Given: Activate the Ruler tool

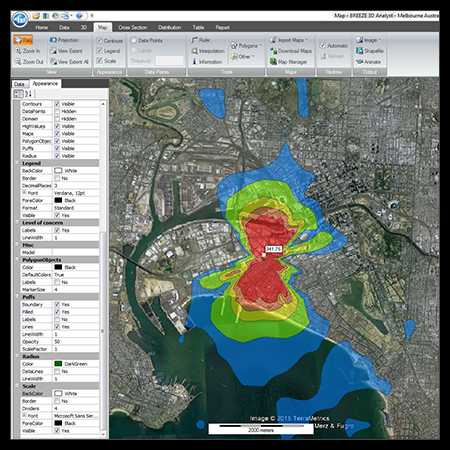Looking at the screenshot, I should (x=200, y=40).
